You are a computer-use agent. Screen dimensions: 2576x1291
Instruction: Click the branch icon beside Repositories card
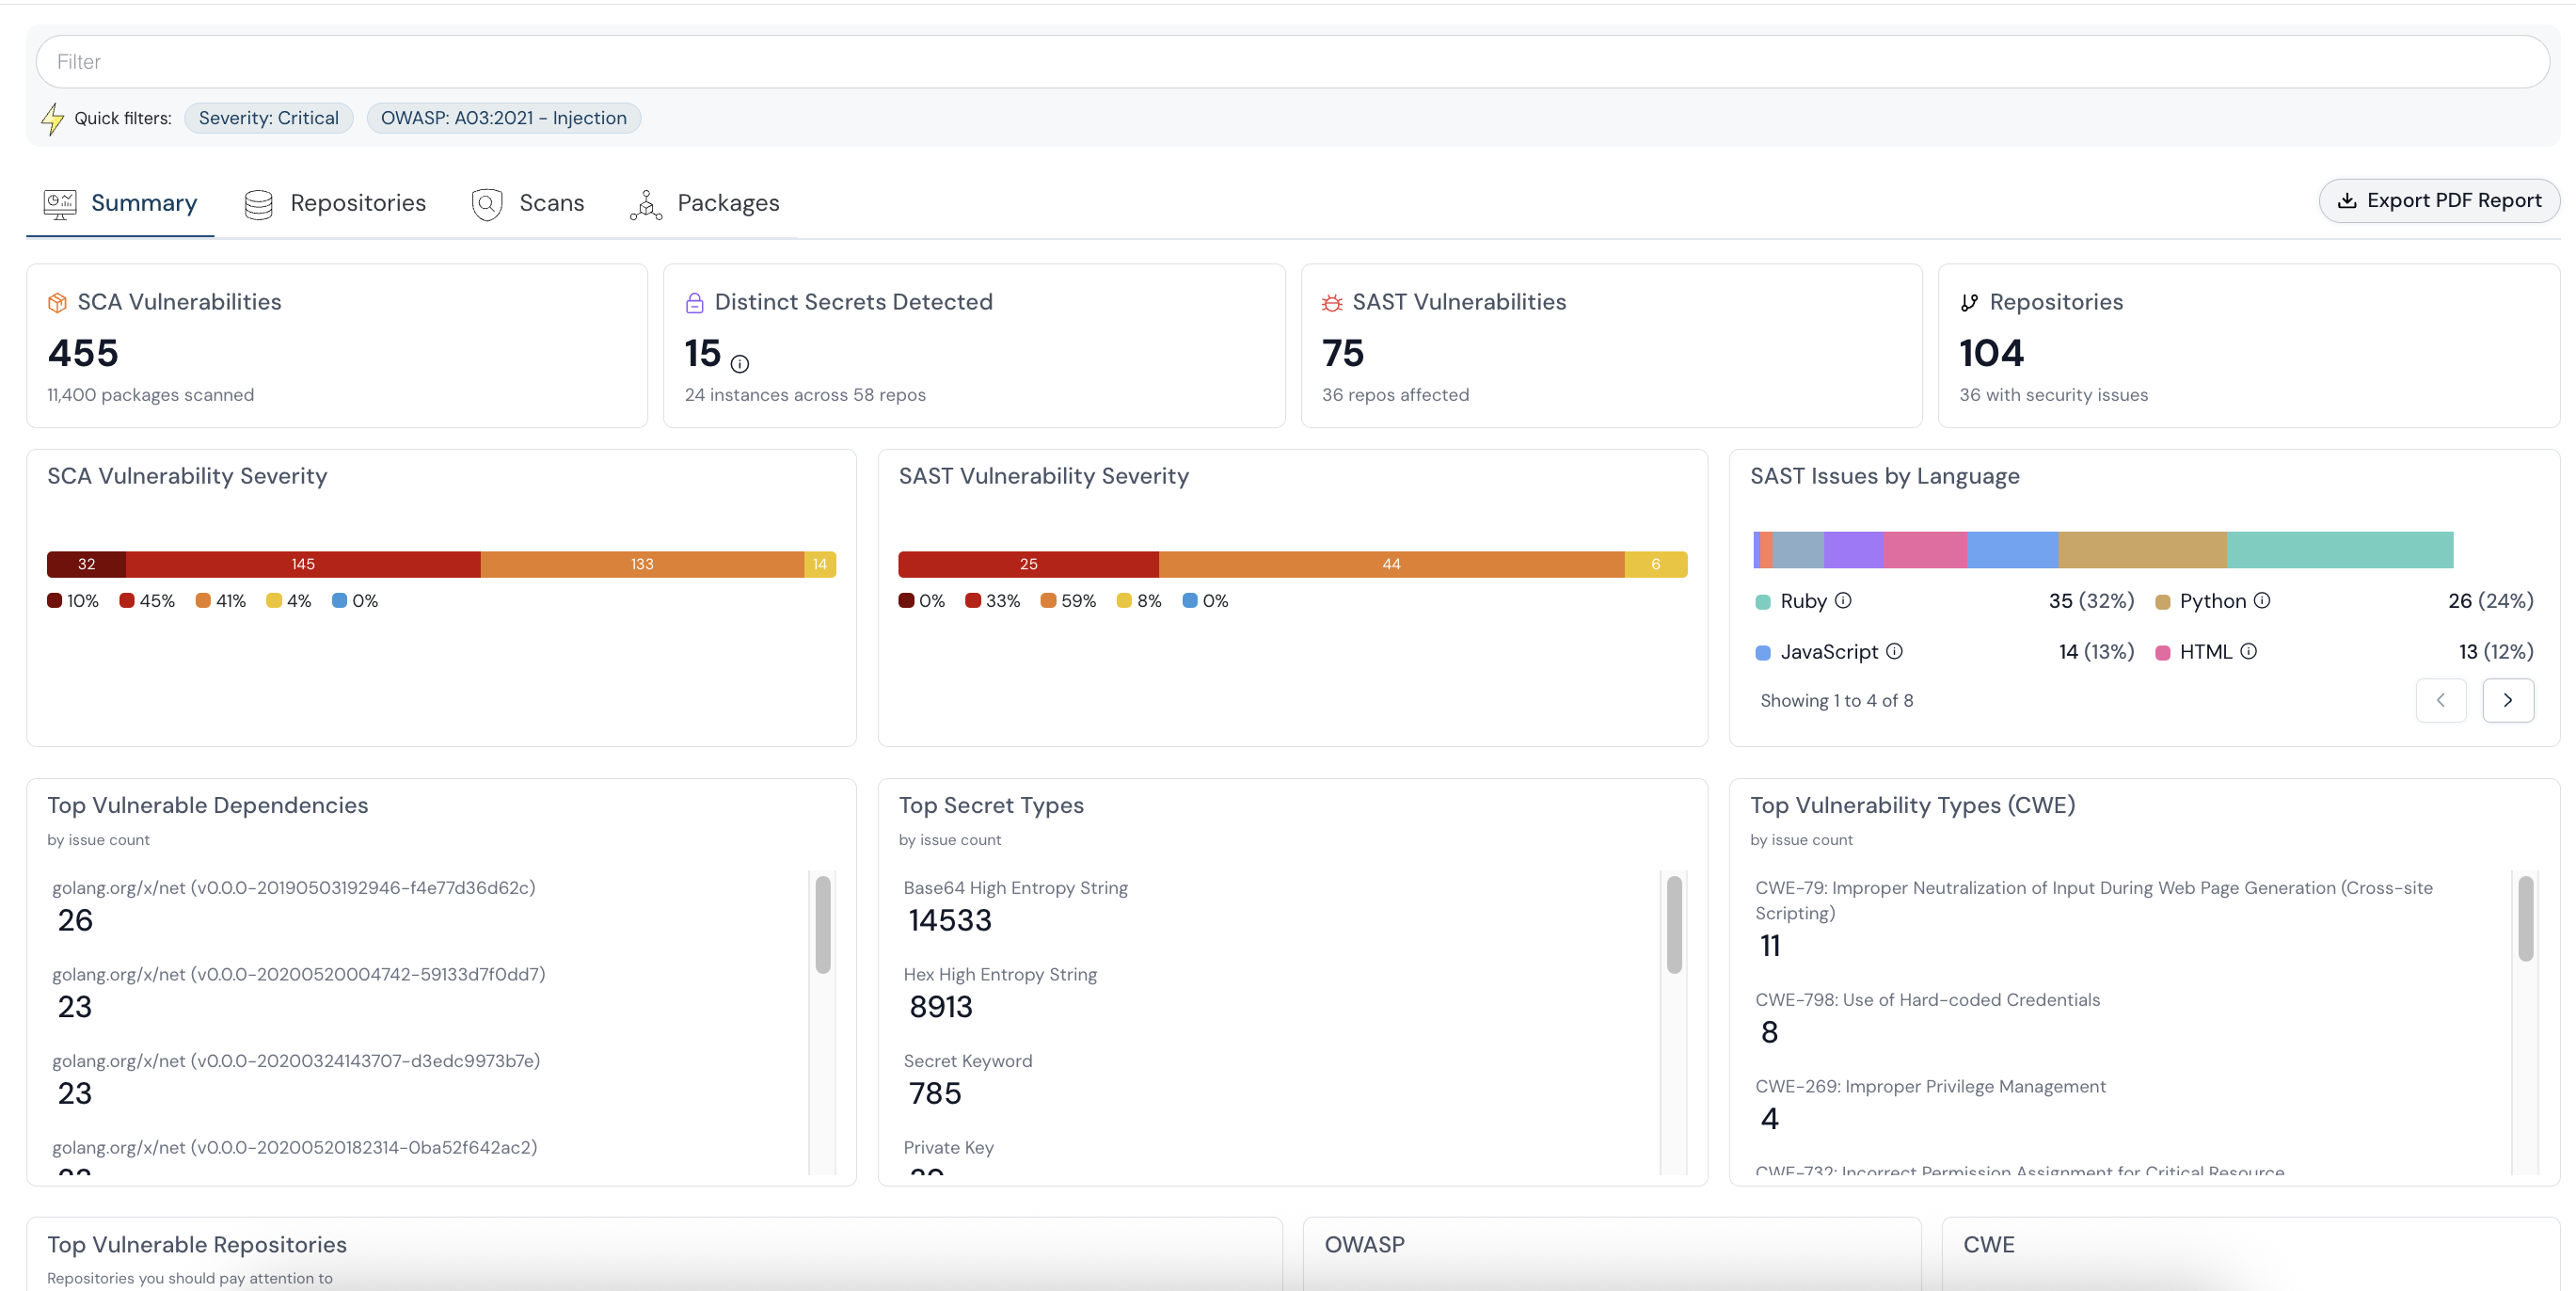[1969, 301]
